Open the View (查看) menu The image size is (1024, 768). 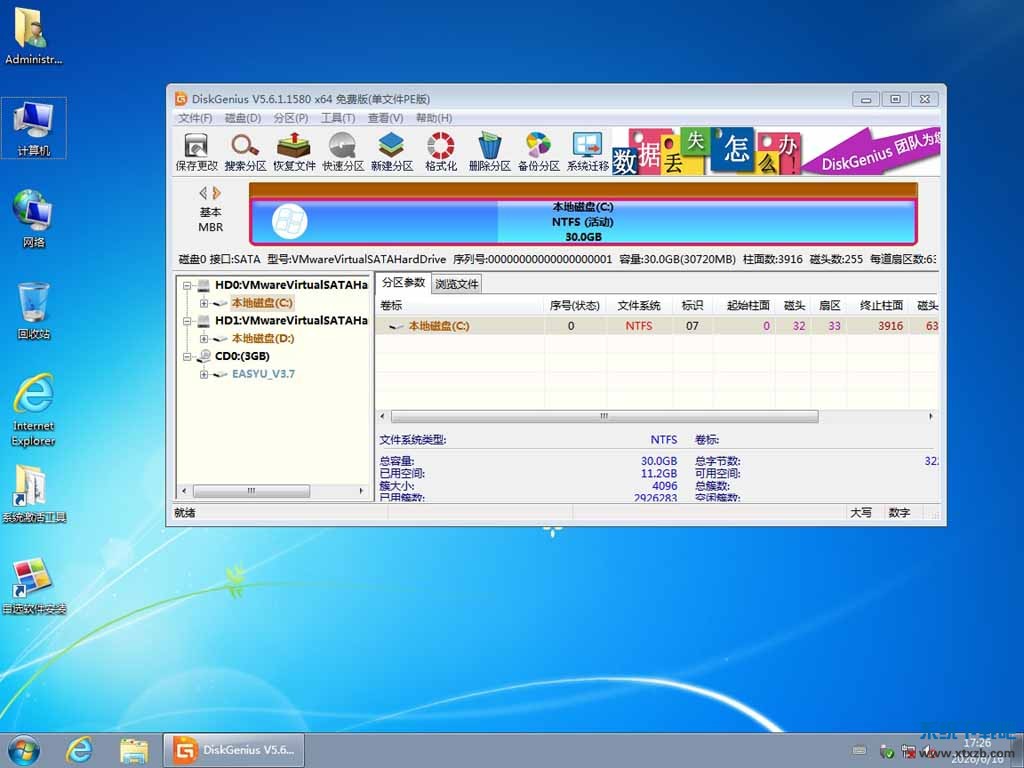tap(385, 118)
